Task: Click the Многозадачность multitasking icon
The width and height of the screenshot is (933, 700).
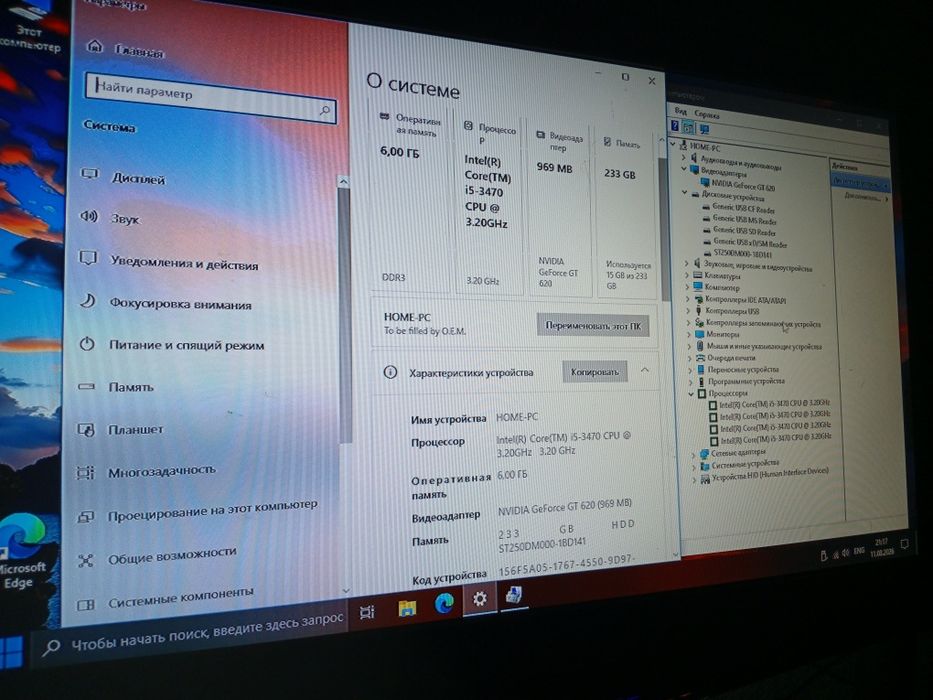Action: tap(86, 473)
